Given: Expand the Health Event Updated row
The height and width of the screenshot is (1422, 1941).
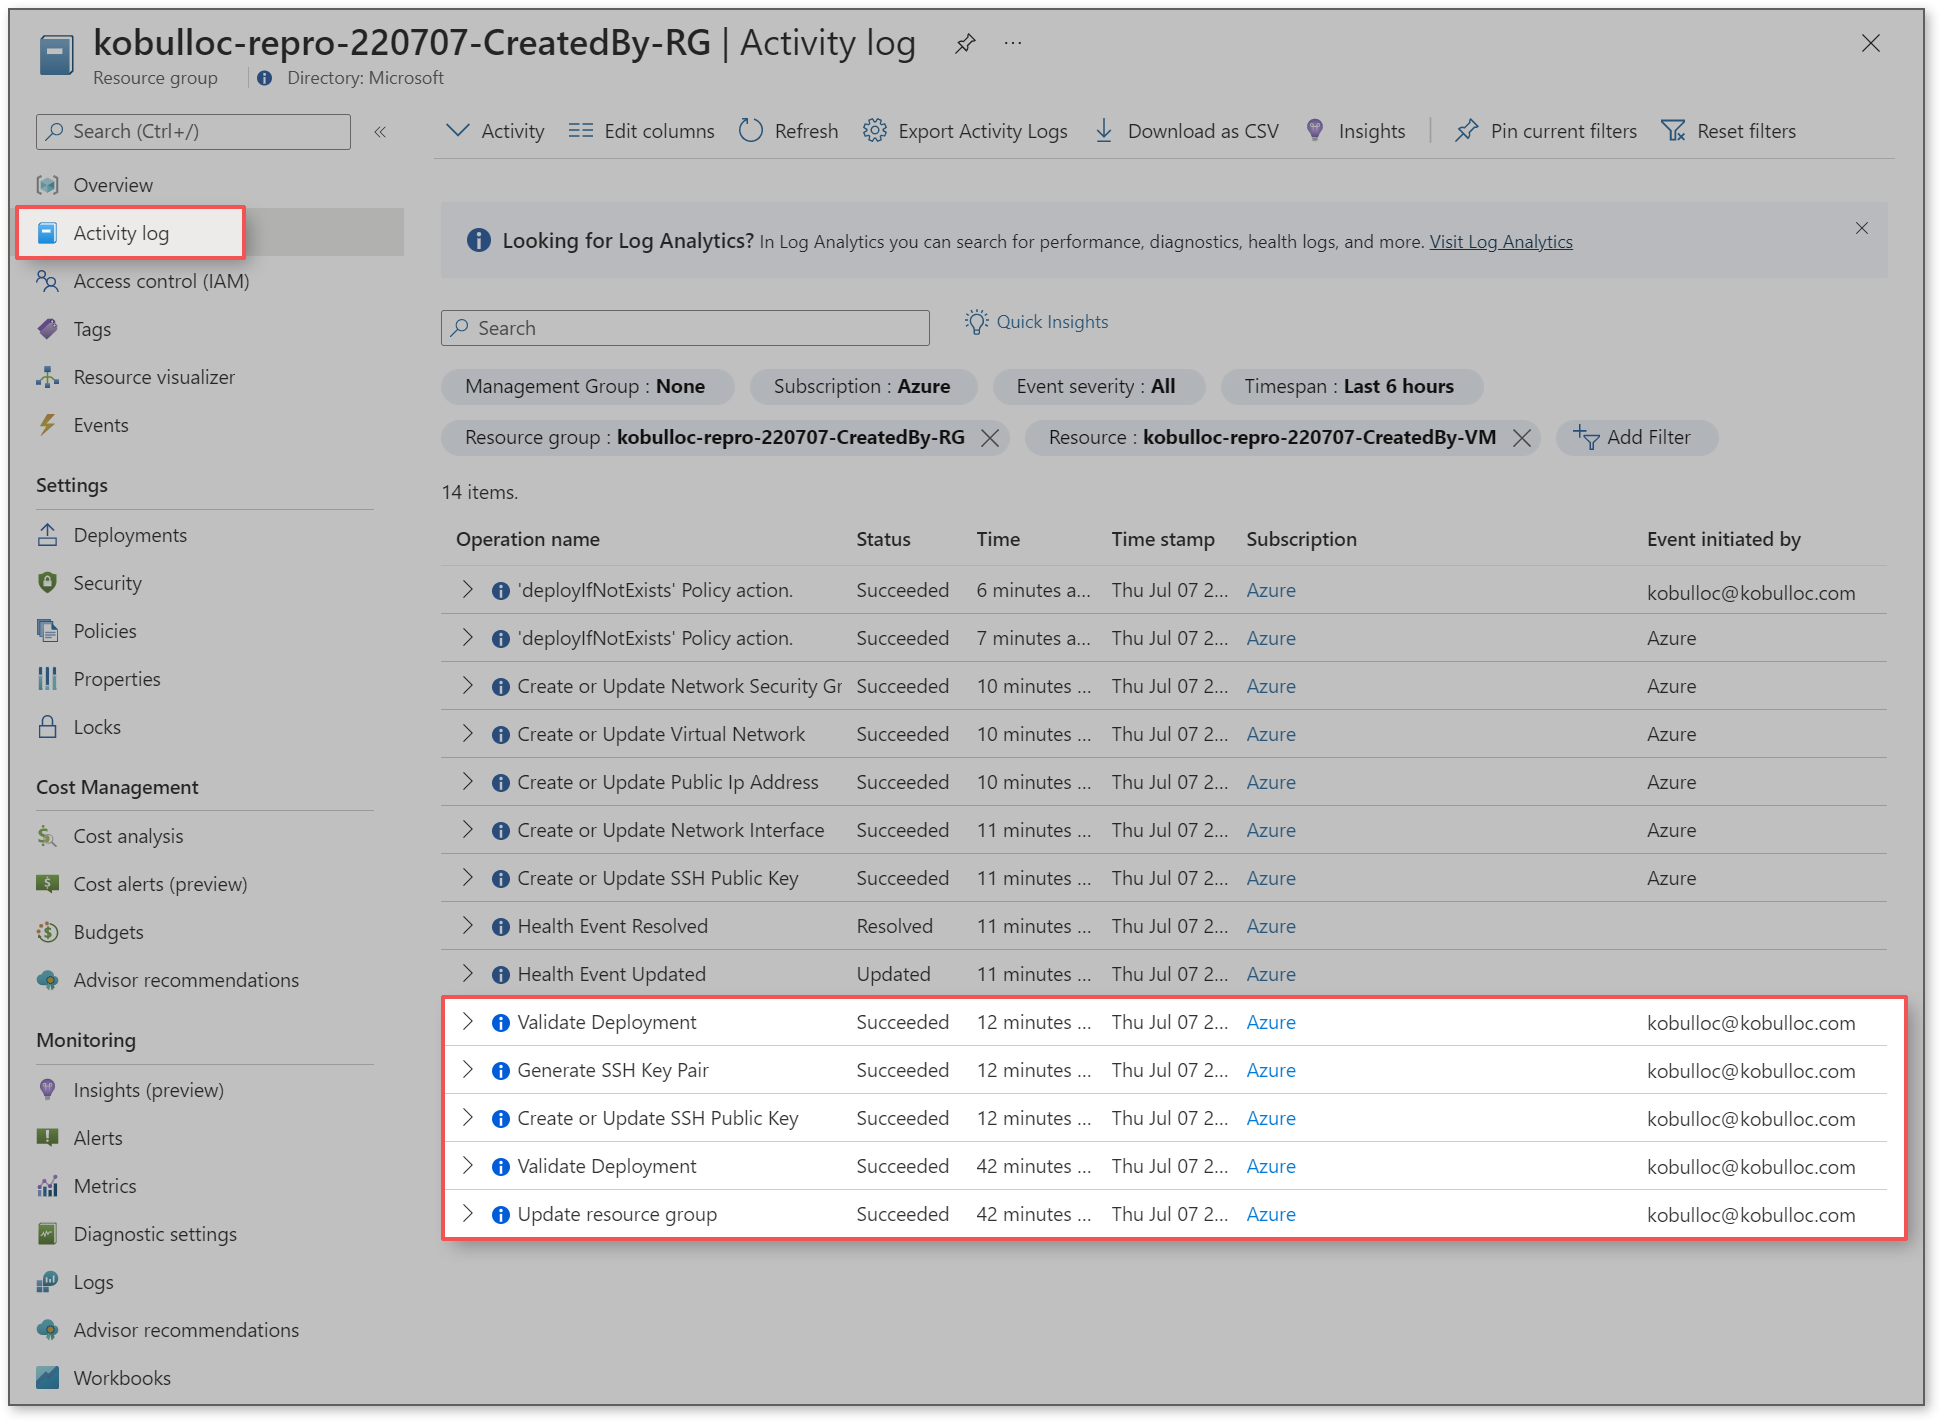Looking at the screenshot, I should click(x=467, y=974).
